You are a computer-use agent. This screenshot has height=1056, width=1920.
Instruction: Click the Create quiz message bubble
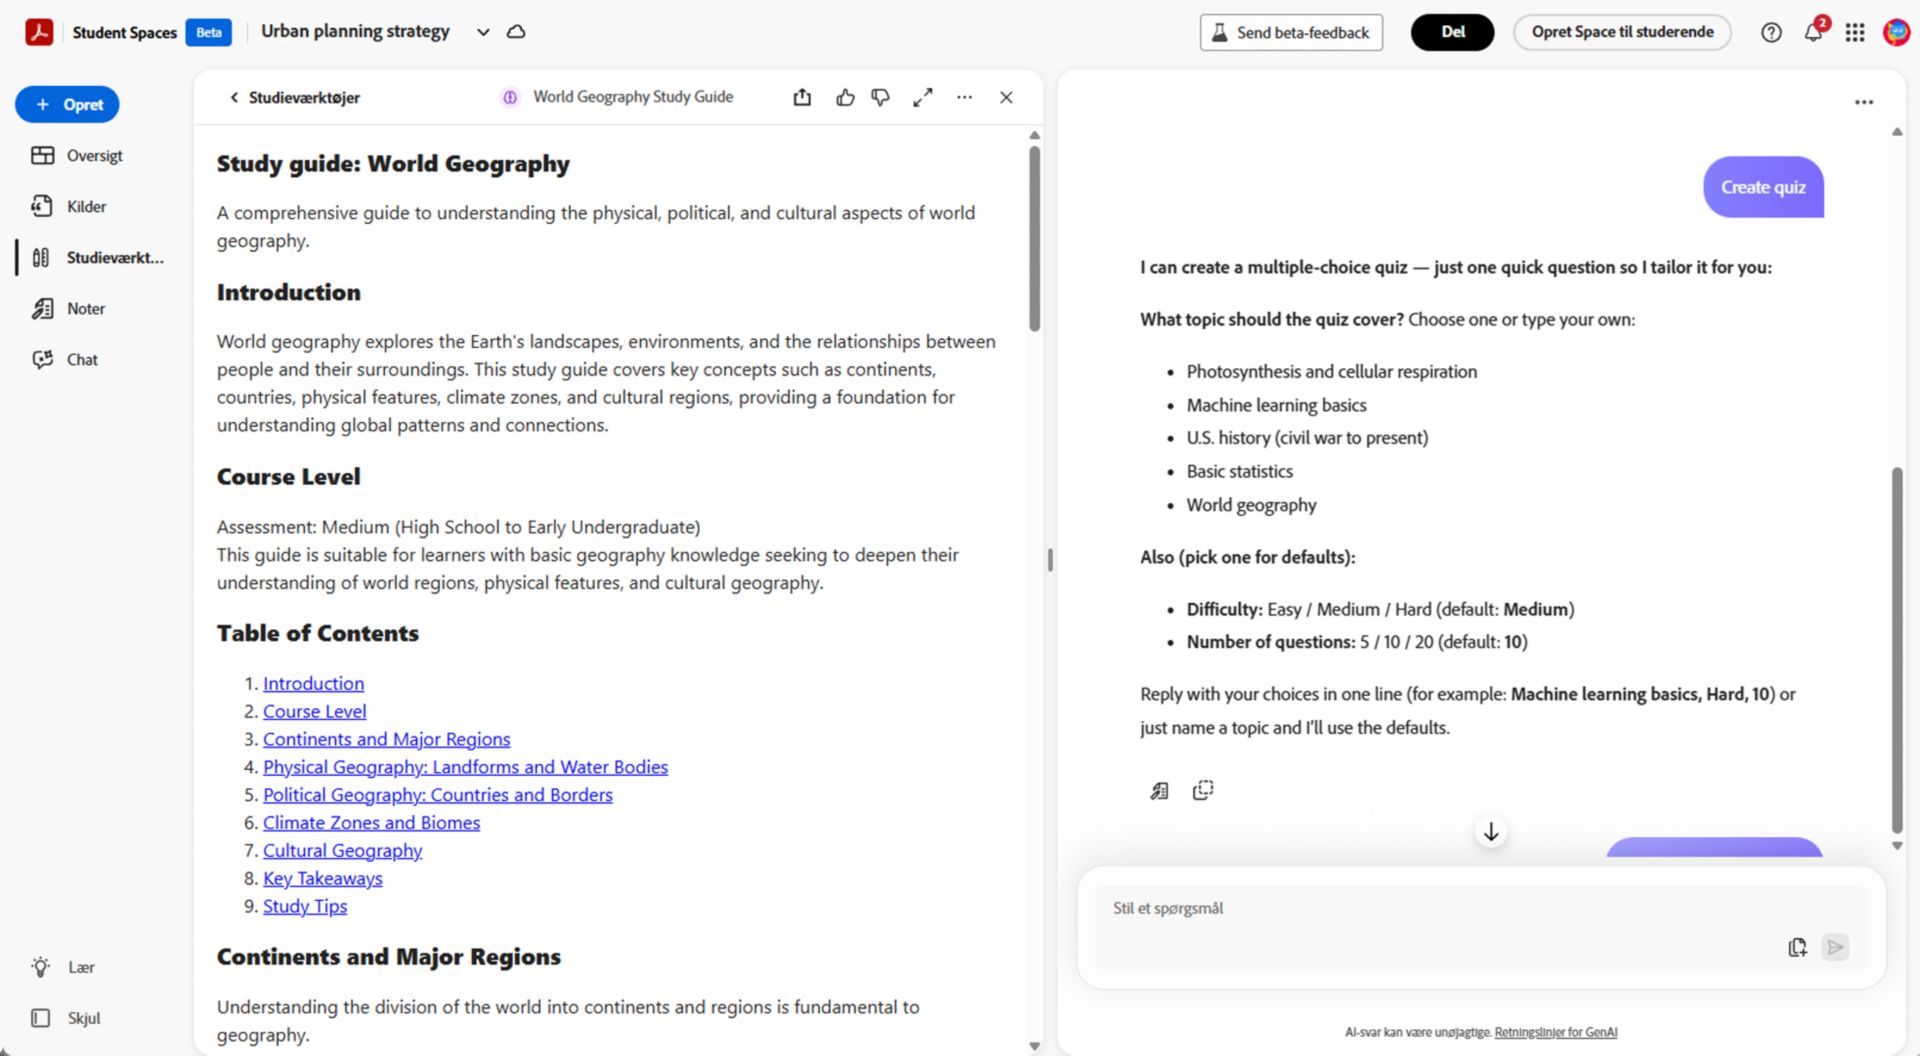click(1763, 187)
